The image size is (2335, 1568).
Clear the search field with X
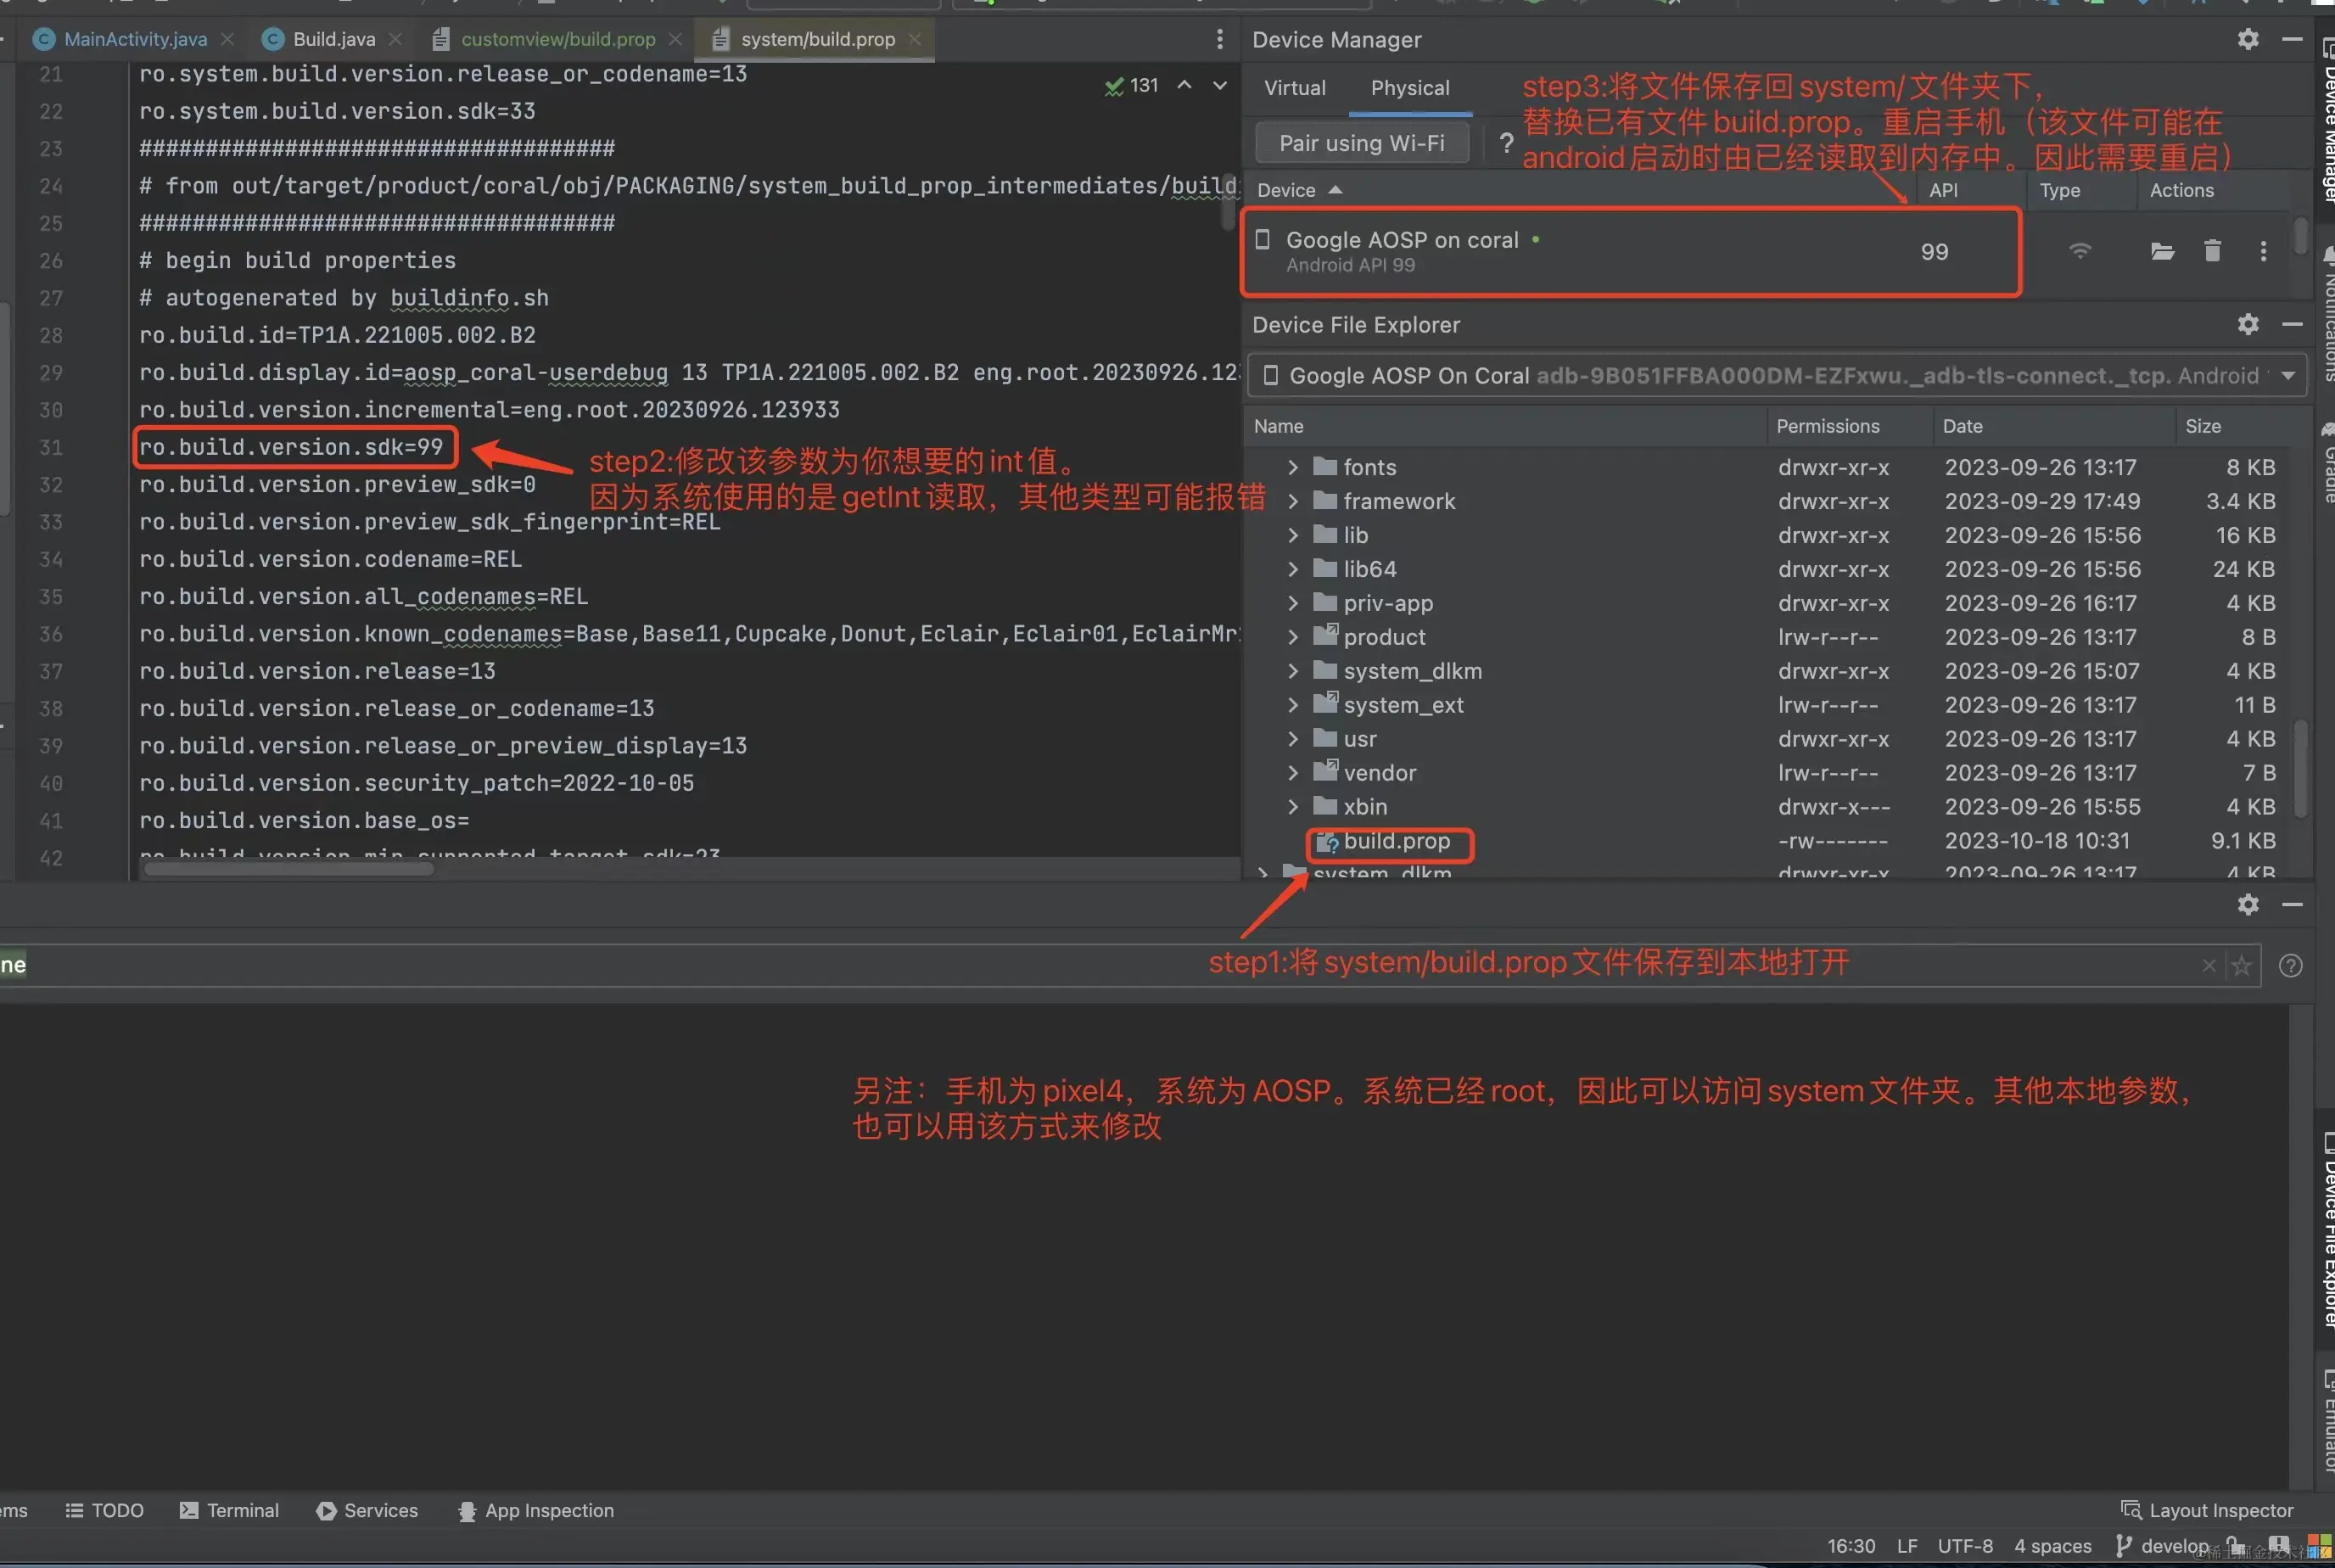point(2209,965)
